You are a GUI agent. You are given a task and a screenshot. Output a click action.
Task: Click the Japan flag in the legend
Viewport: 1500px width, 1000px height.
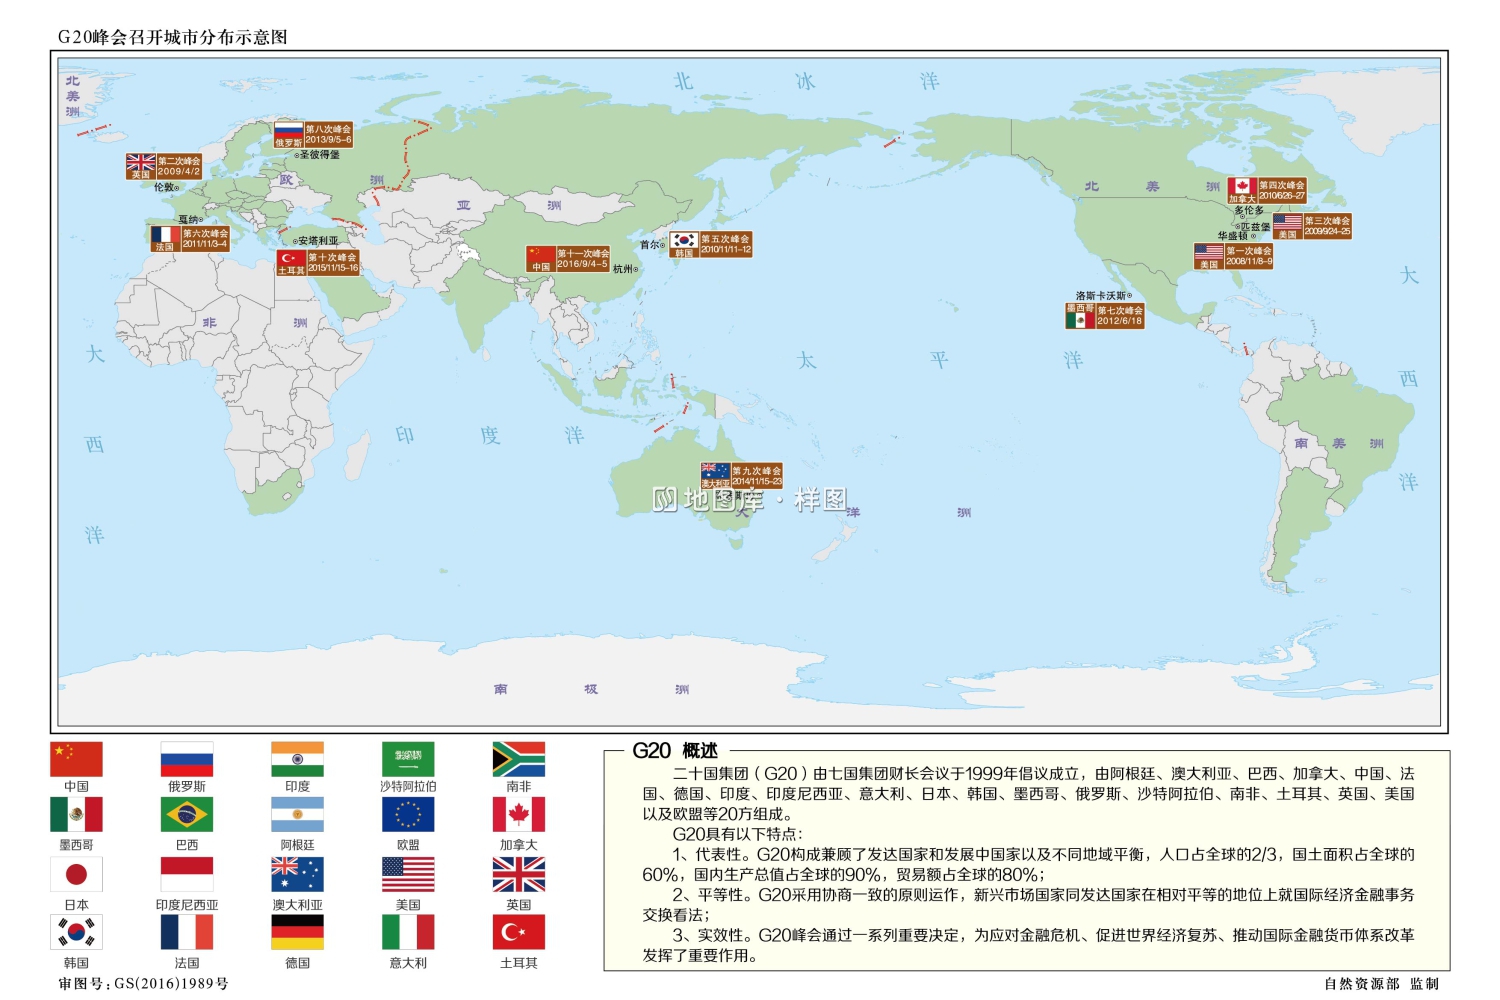point(78,876)
